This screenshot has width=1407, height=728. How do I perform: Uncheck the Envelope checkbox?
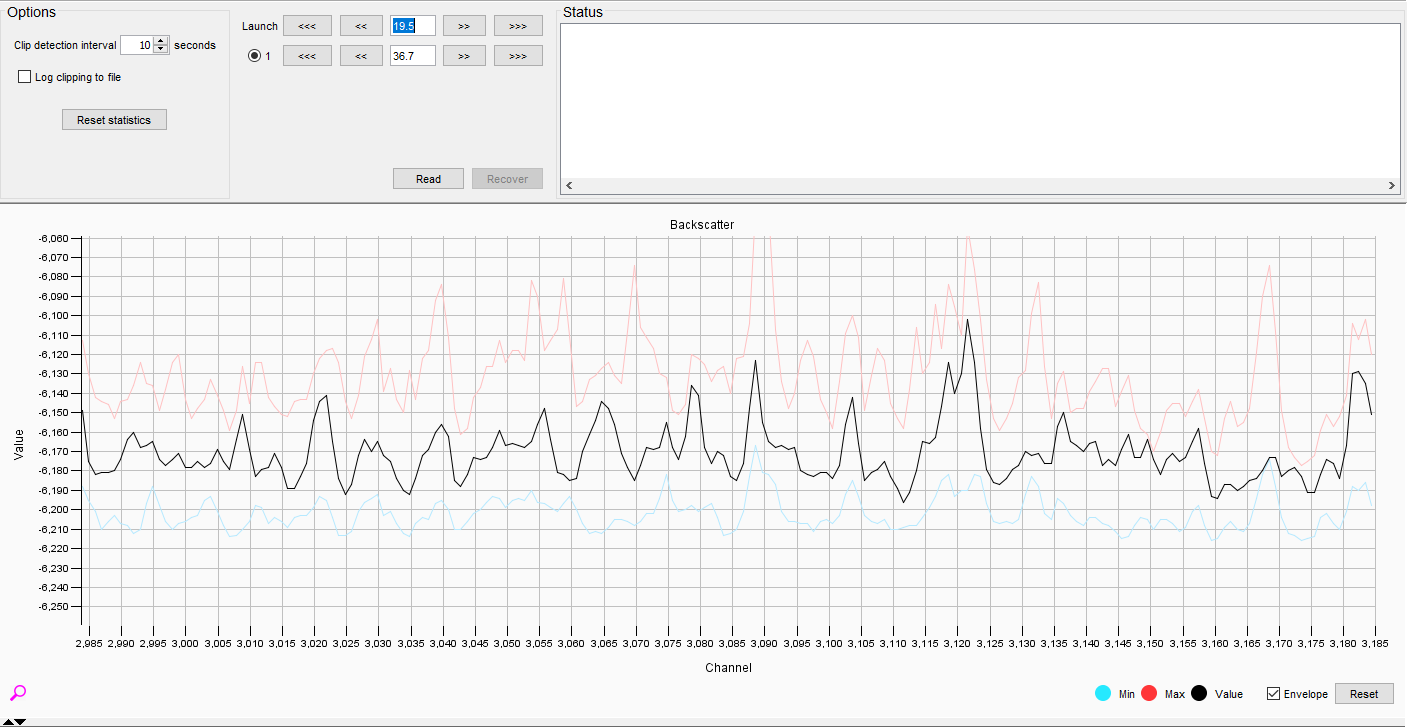point(1273,694)
